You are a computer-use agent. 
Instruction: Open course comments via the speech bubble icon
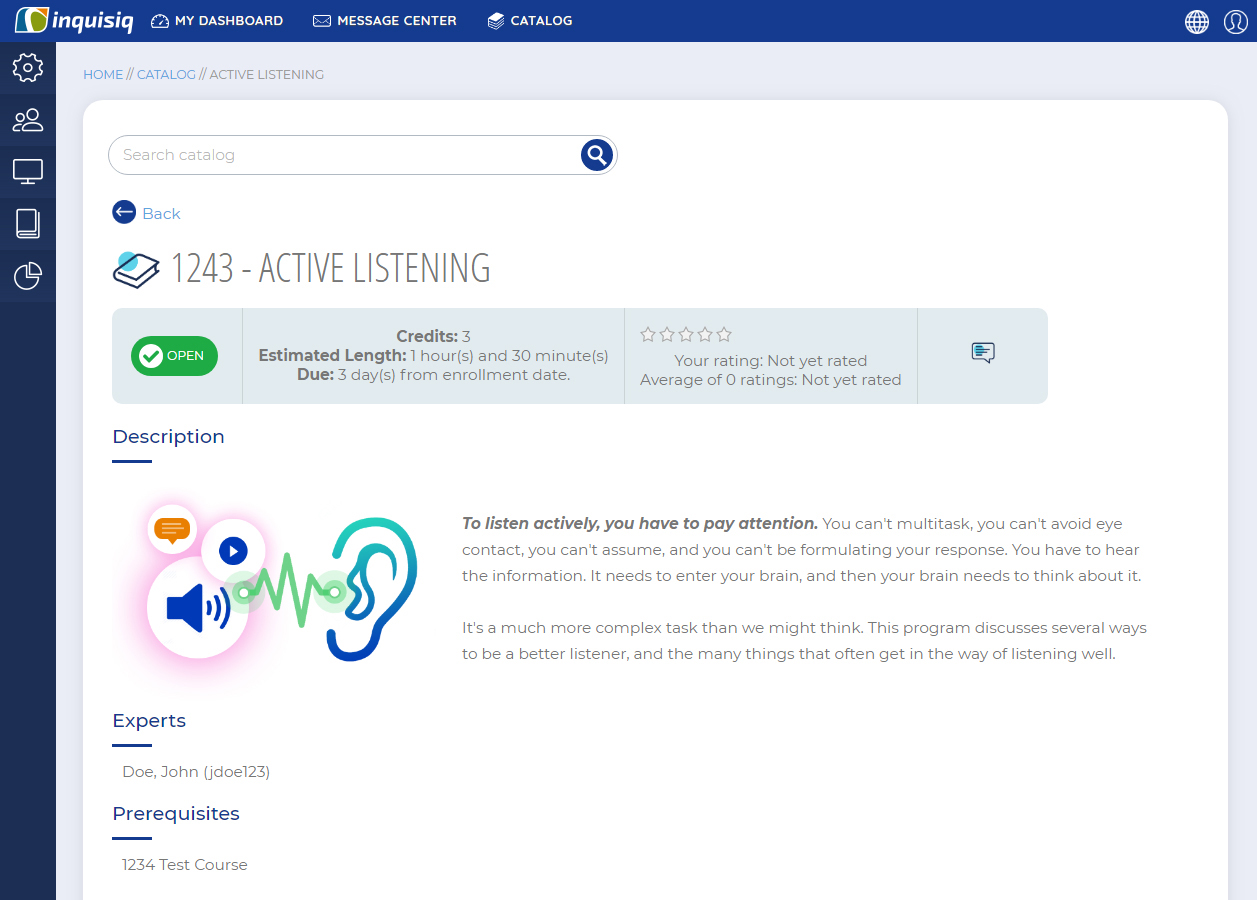(x=982, y=353)
